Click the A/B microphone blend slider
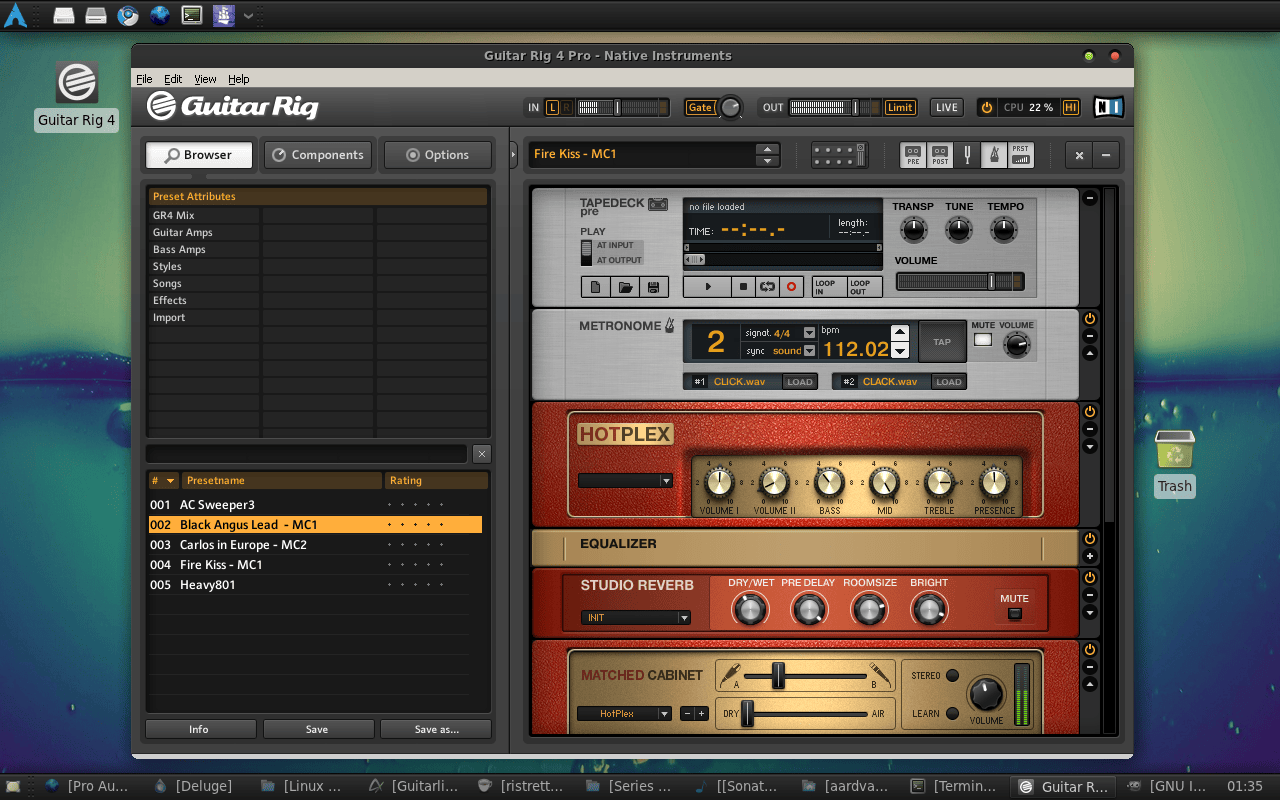Image resolution: width=1280 pixels, height=800 pixels. (x=805, y=676)
